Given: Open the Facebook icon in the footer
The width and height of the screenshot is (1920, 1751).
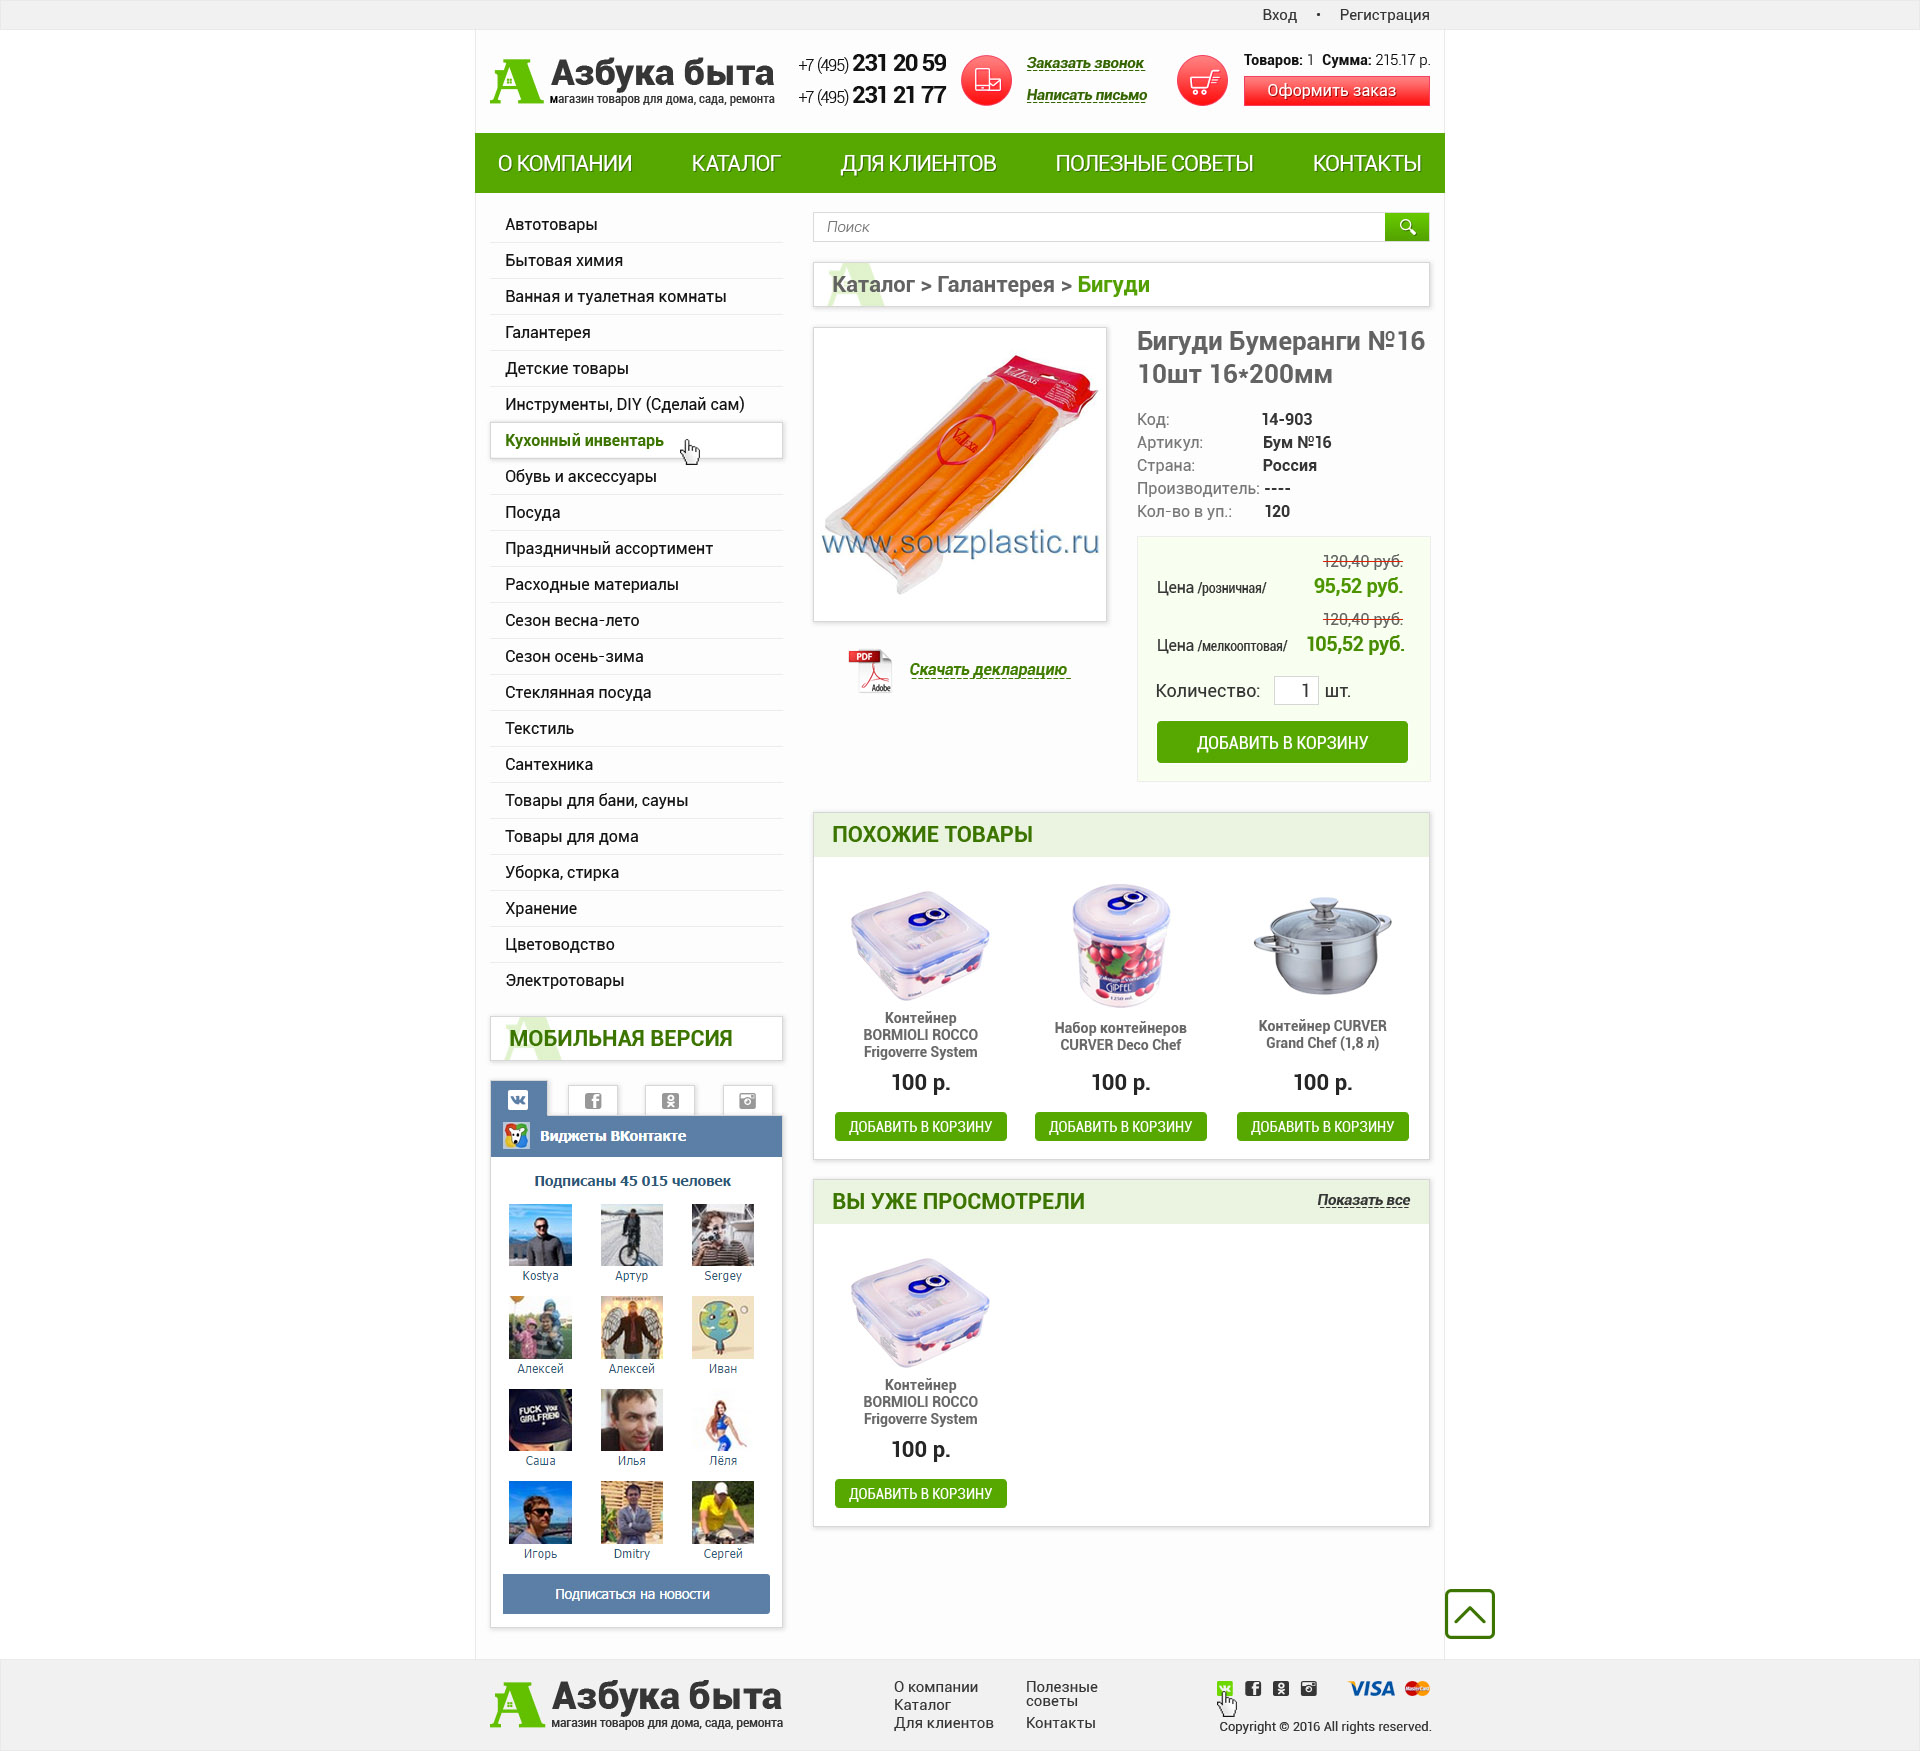Looking at the screenshot, I should point(1253,1688).
